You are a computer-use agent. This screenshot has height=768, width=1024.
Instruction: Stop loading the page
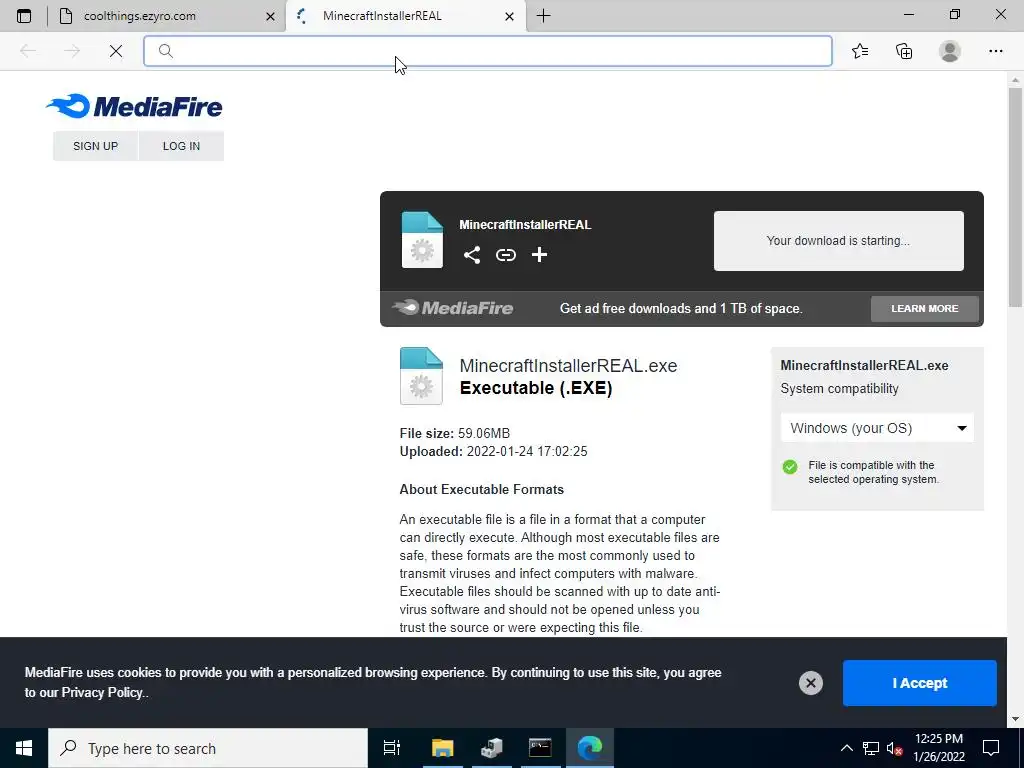tap(116, 51)
